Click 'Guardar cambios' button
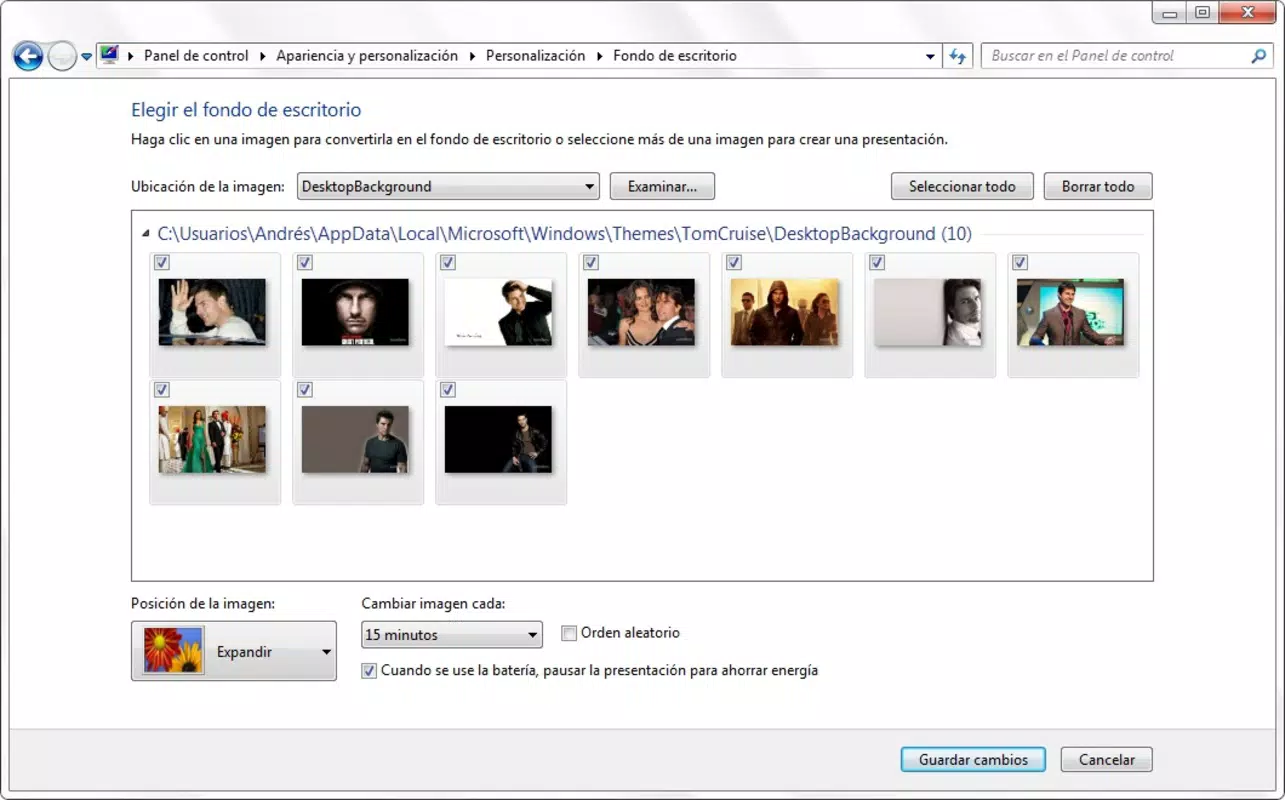 click(x=973, y=760)
